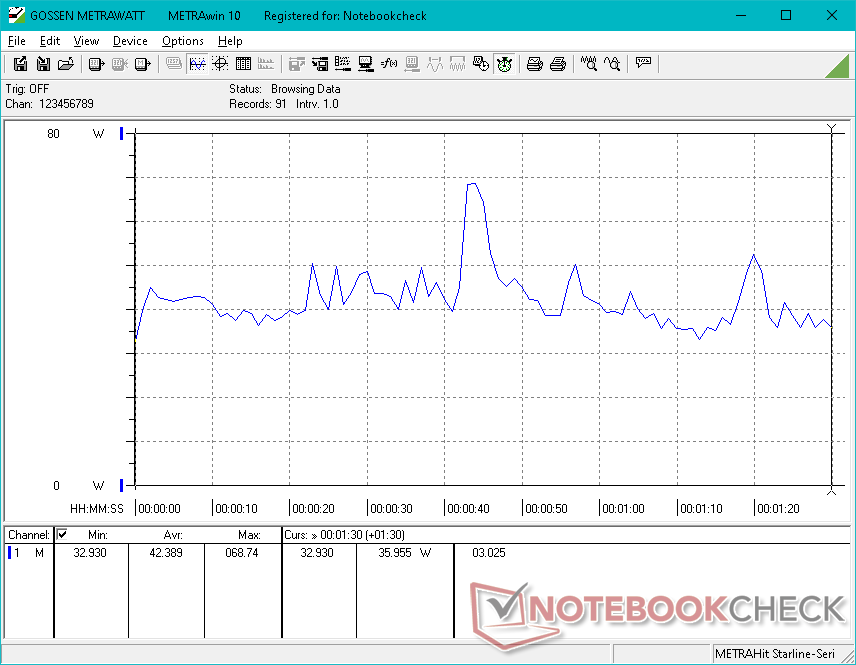Click the Max value 068.74

(x=242, y=553)
